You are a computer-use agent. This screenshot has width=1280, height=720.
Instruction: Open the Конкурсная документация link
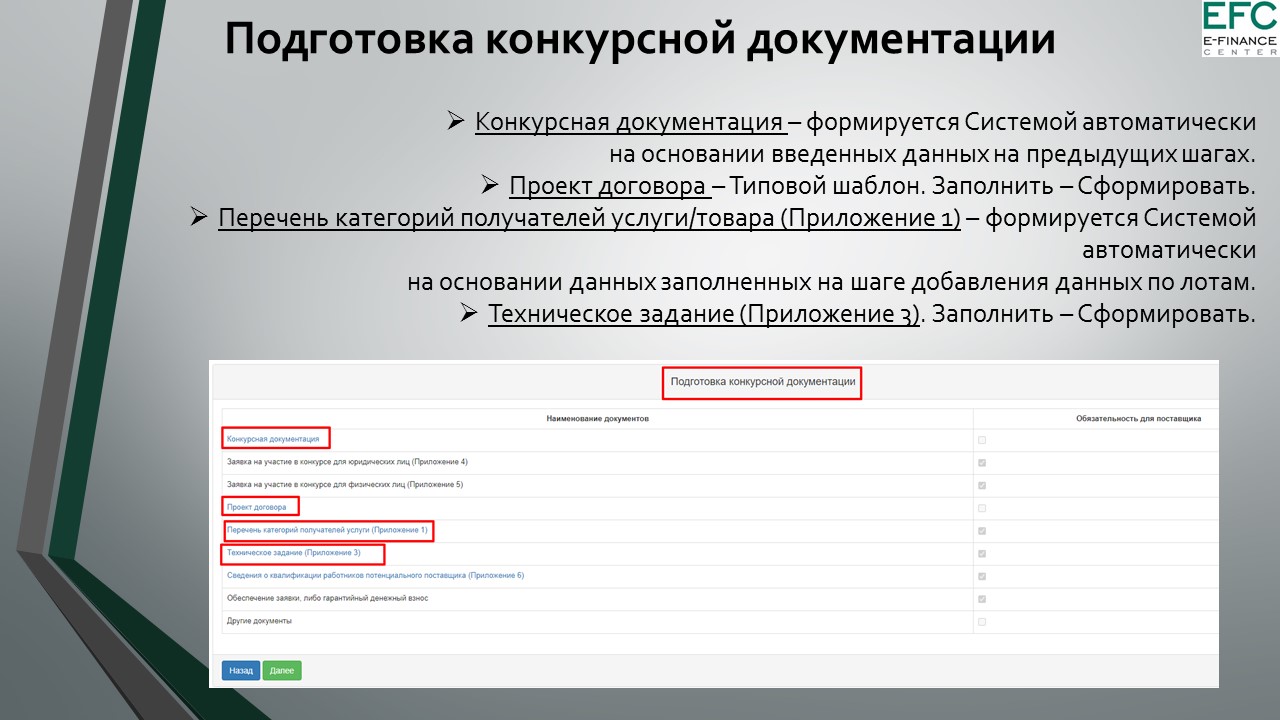(273, 439)
